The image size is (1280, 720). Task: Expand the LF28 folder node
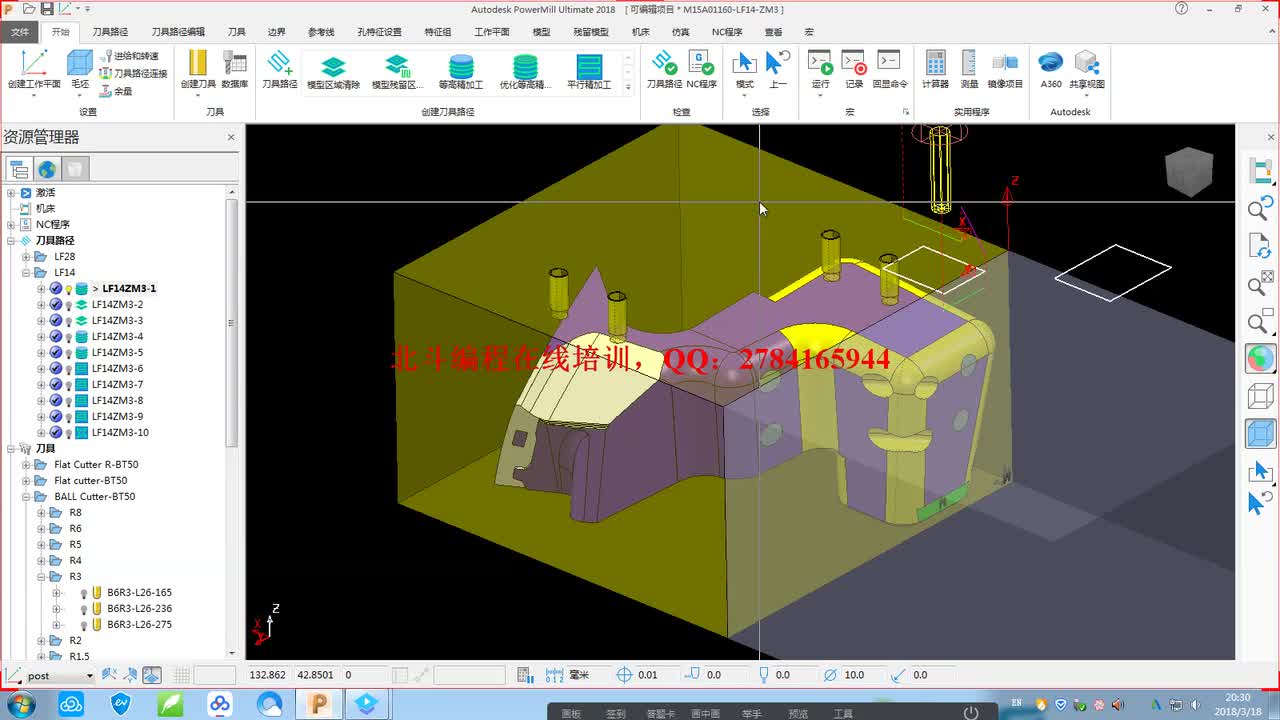pos(27,257)
